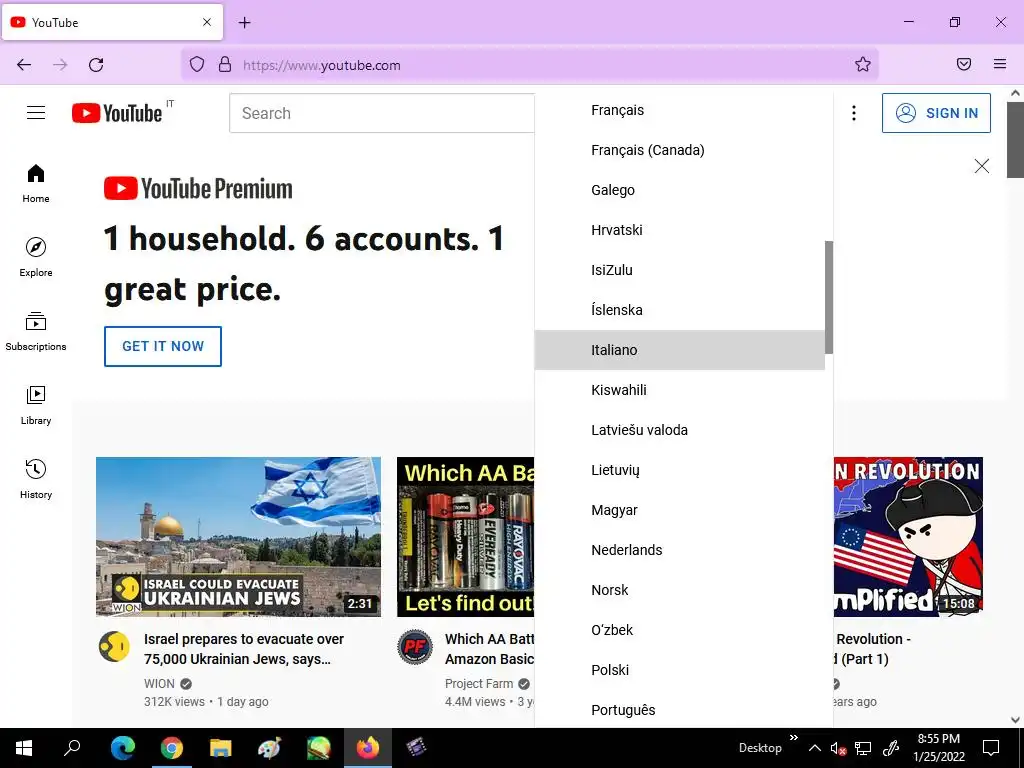Open Explore in the sidebar
The width and height of the screenshot is (1024, 768).
click(x=36, y=257)
